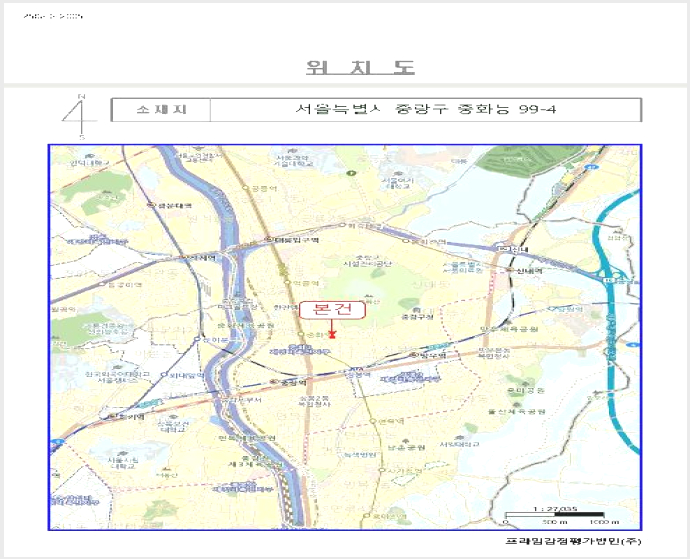Click the 망우역 station marker
Image resolution: width=690 pixels, height=559 pixels.
tap(414, 355)
